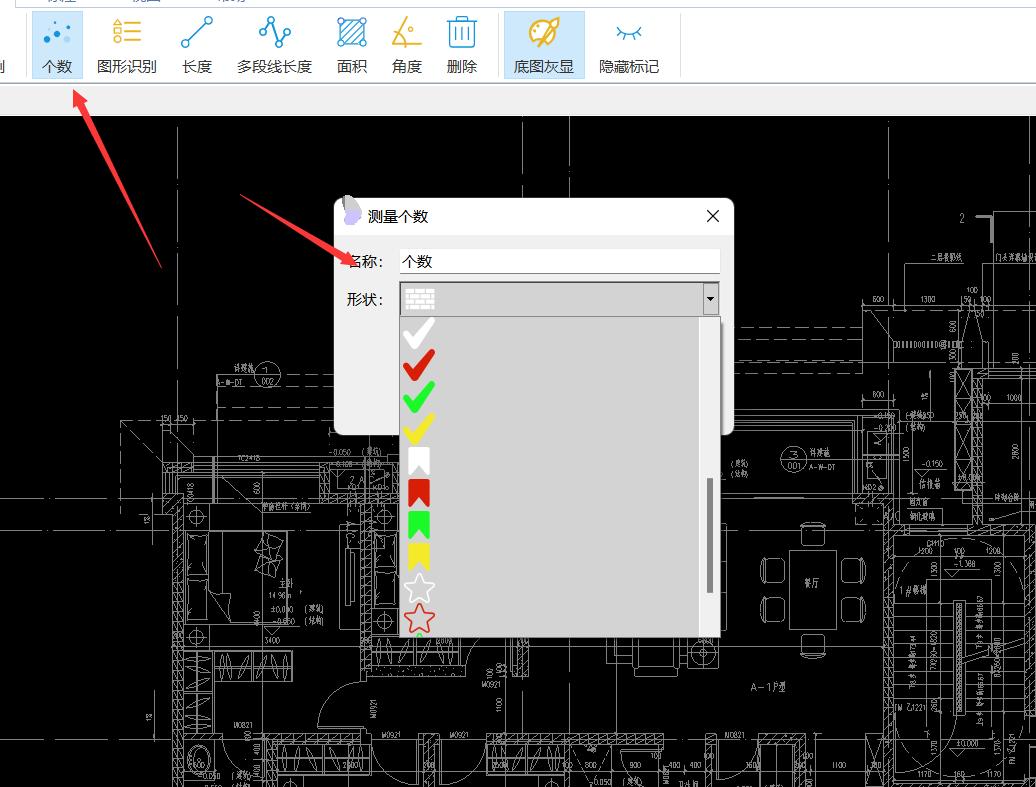This screenshot has height=787, width=1036.
Task: Close the 测量个数 dialog
Action: (x=713, y=216)
